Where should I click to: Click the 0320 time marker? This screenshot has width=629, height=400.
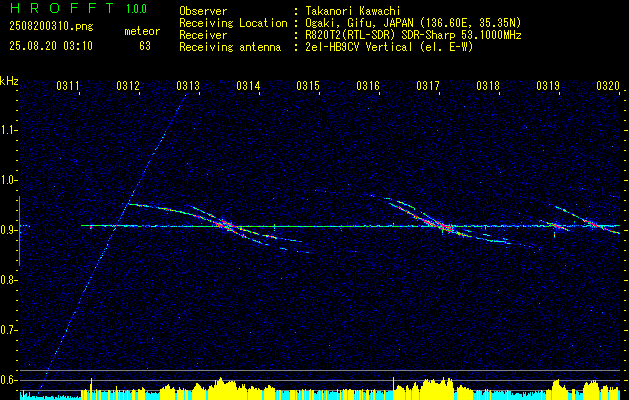608,86
